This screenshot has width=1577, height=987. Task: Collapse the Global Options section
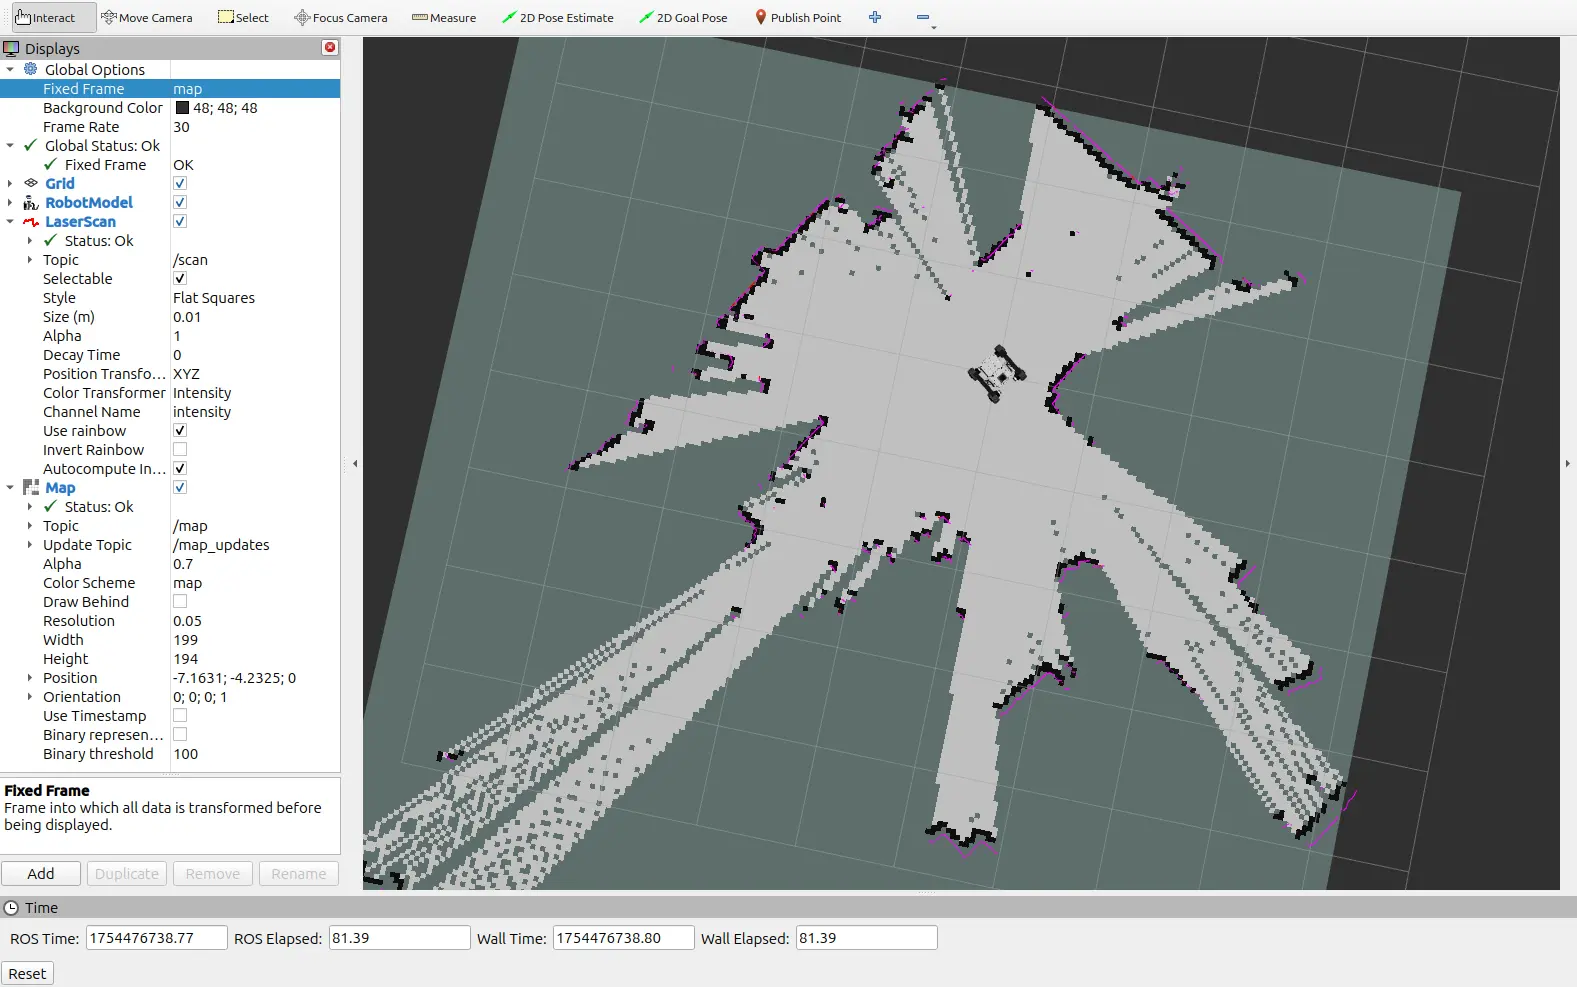(x=10, y=70)
